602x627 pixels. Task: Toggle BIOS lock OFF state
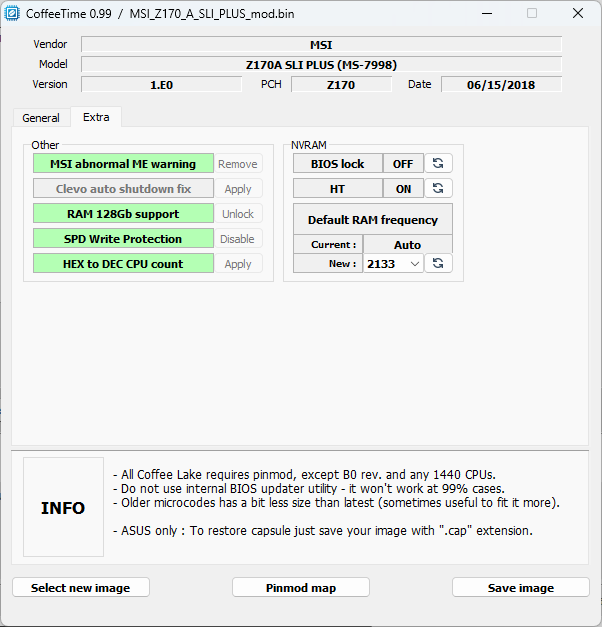coord(403,164)
